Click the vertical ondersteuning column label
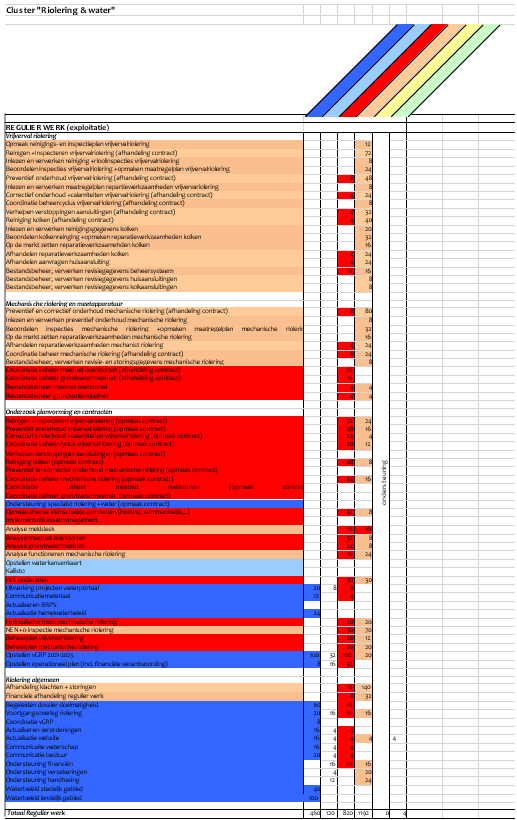Screen dimensions: 517x820 click(384, 482)
